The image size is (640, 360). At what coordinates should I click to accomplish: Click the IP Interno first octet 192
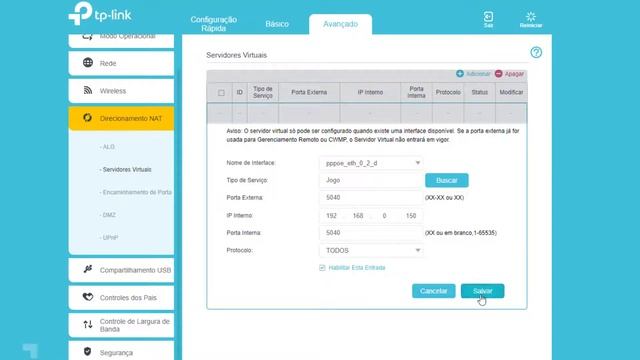(331, 216)
